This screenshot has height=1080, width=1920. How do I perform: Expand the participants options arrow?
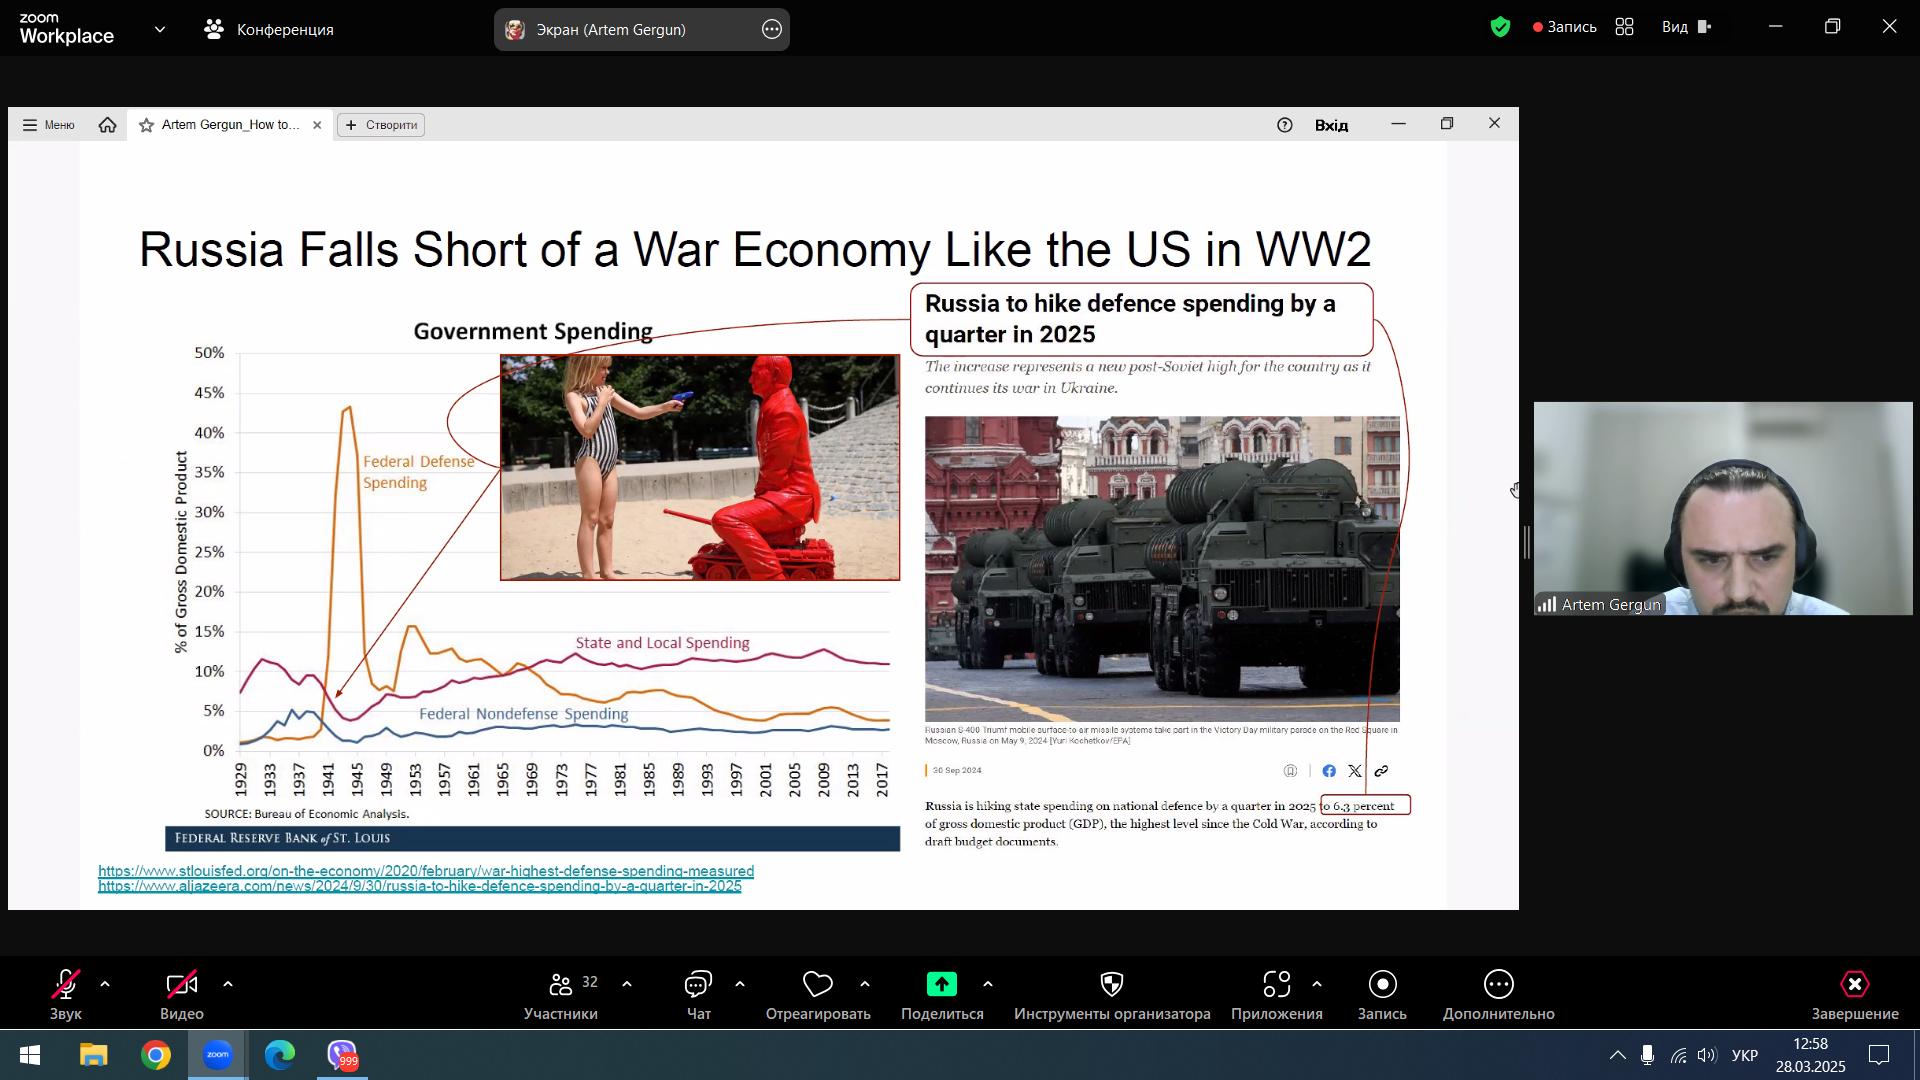pyautogui.click(x=627, y=985)
